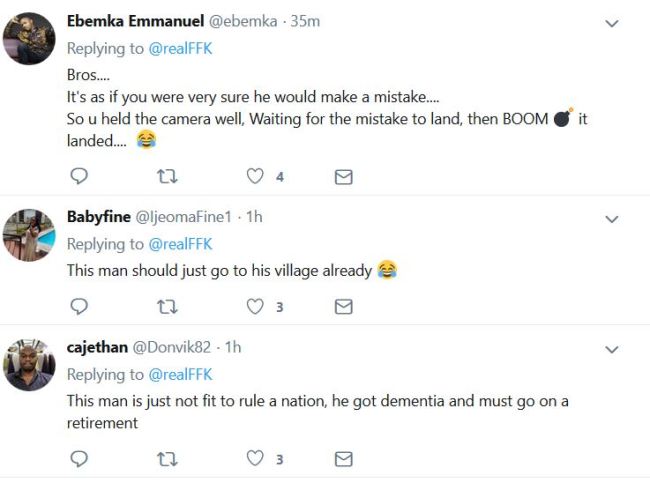
Task: Like Babyfine's tweet
Action: pyautogui.click(x=255, y=306)
